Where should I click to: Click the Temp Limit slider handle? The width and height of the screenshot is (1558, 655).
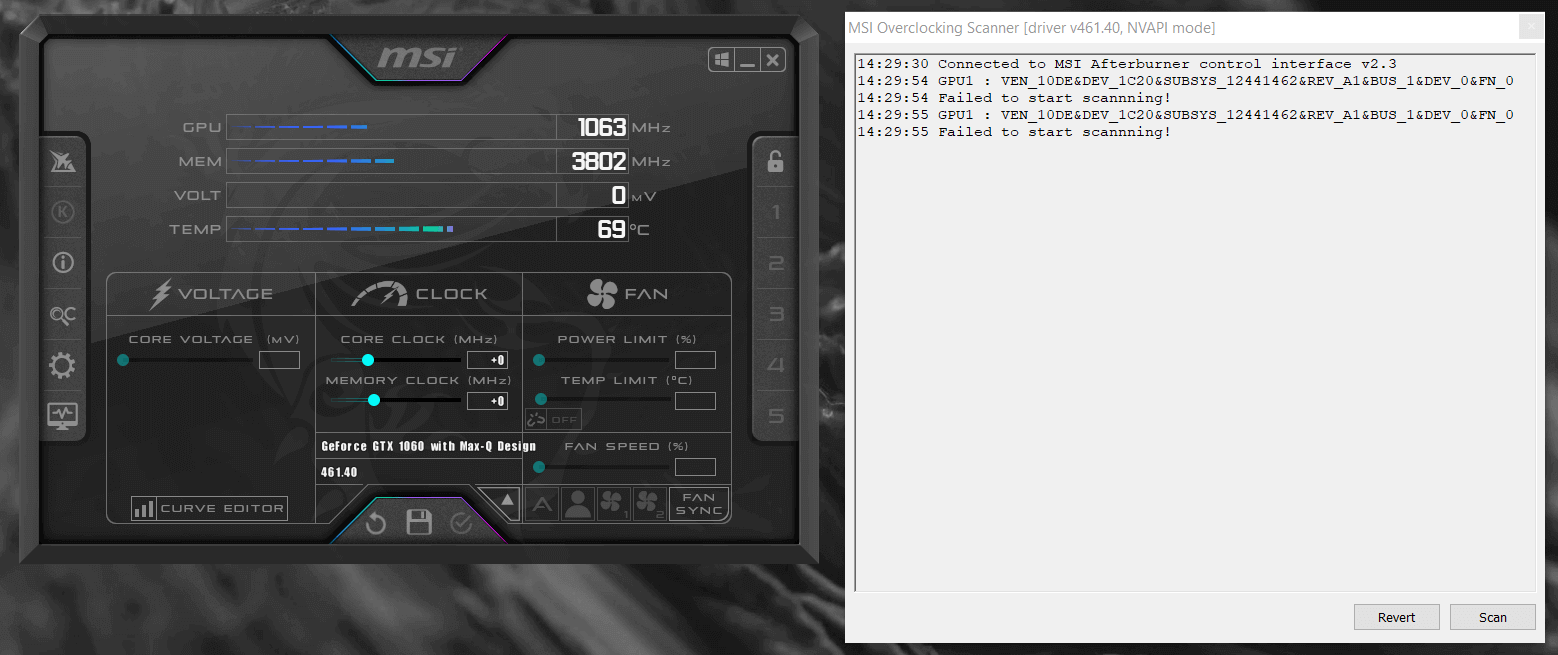tap(540, 400)
